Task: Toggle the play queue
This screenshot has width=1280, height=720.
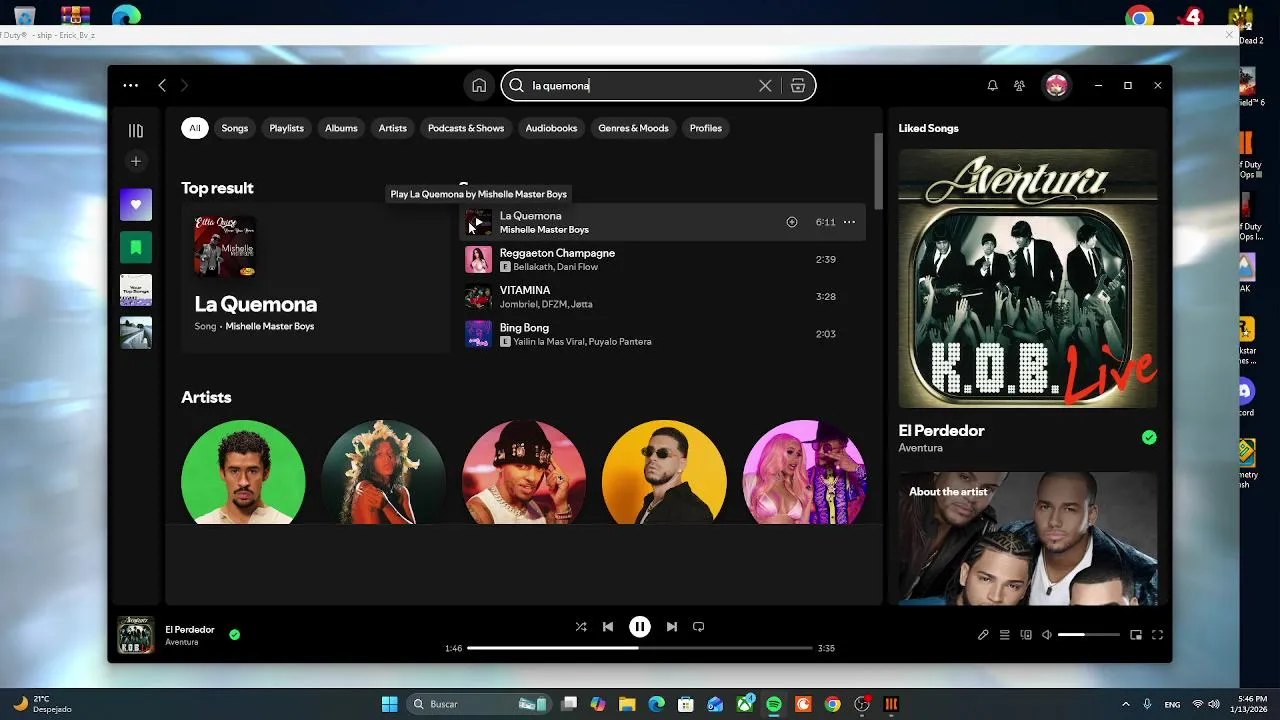Action: coord(1004,635)
